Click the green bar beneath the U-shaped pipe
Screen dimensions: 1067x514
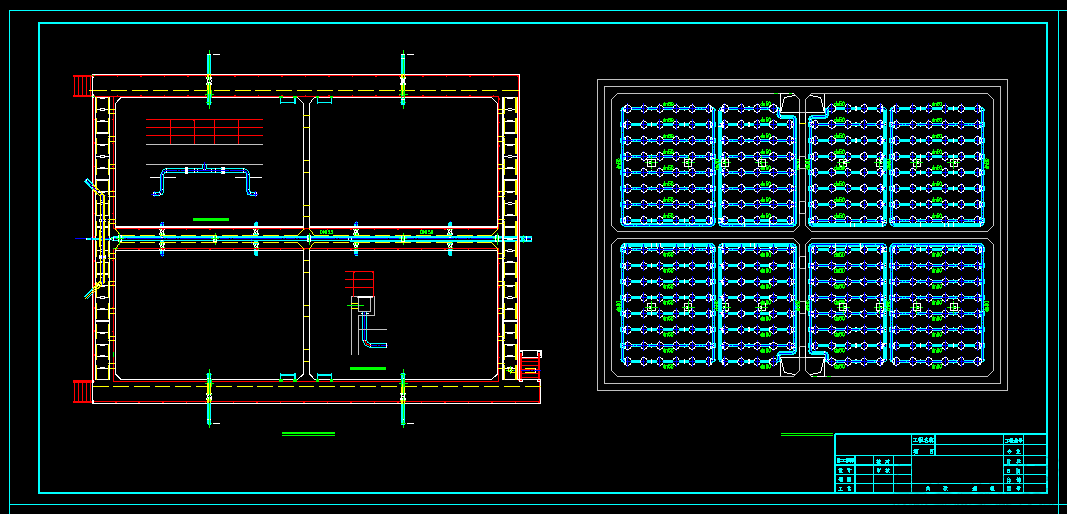point(211,219)
